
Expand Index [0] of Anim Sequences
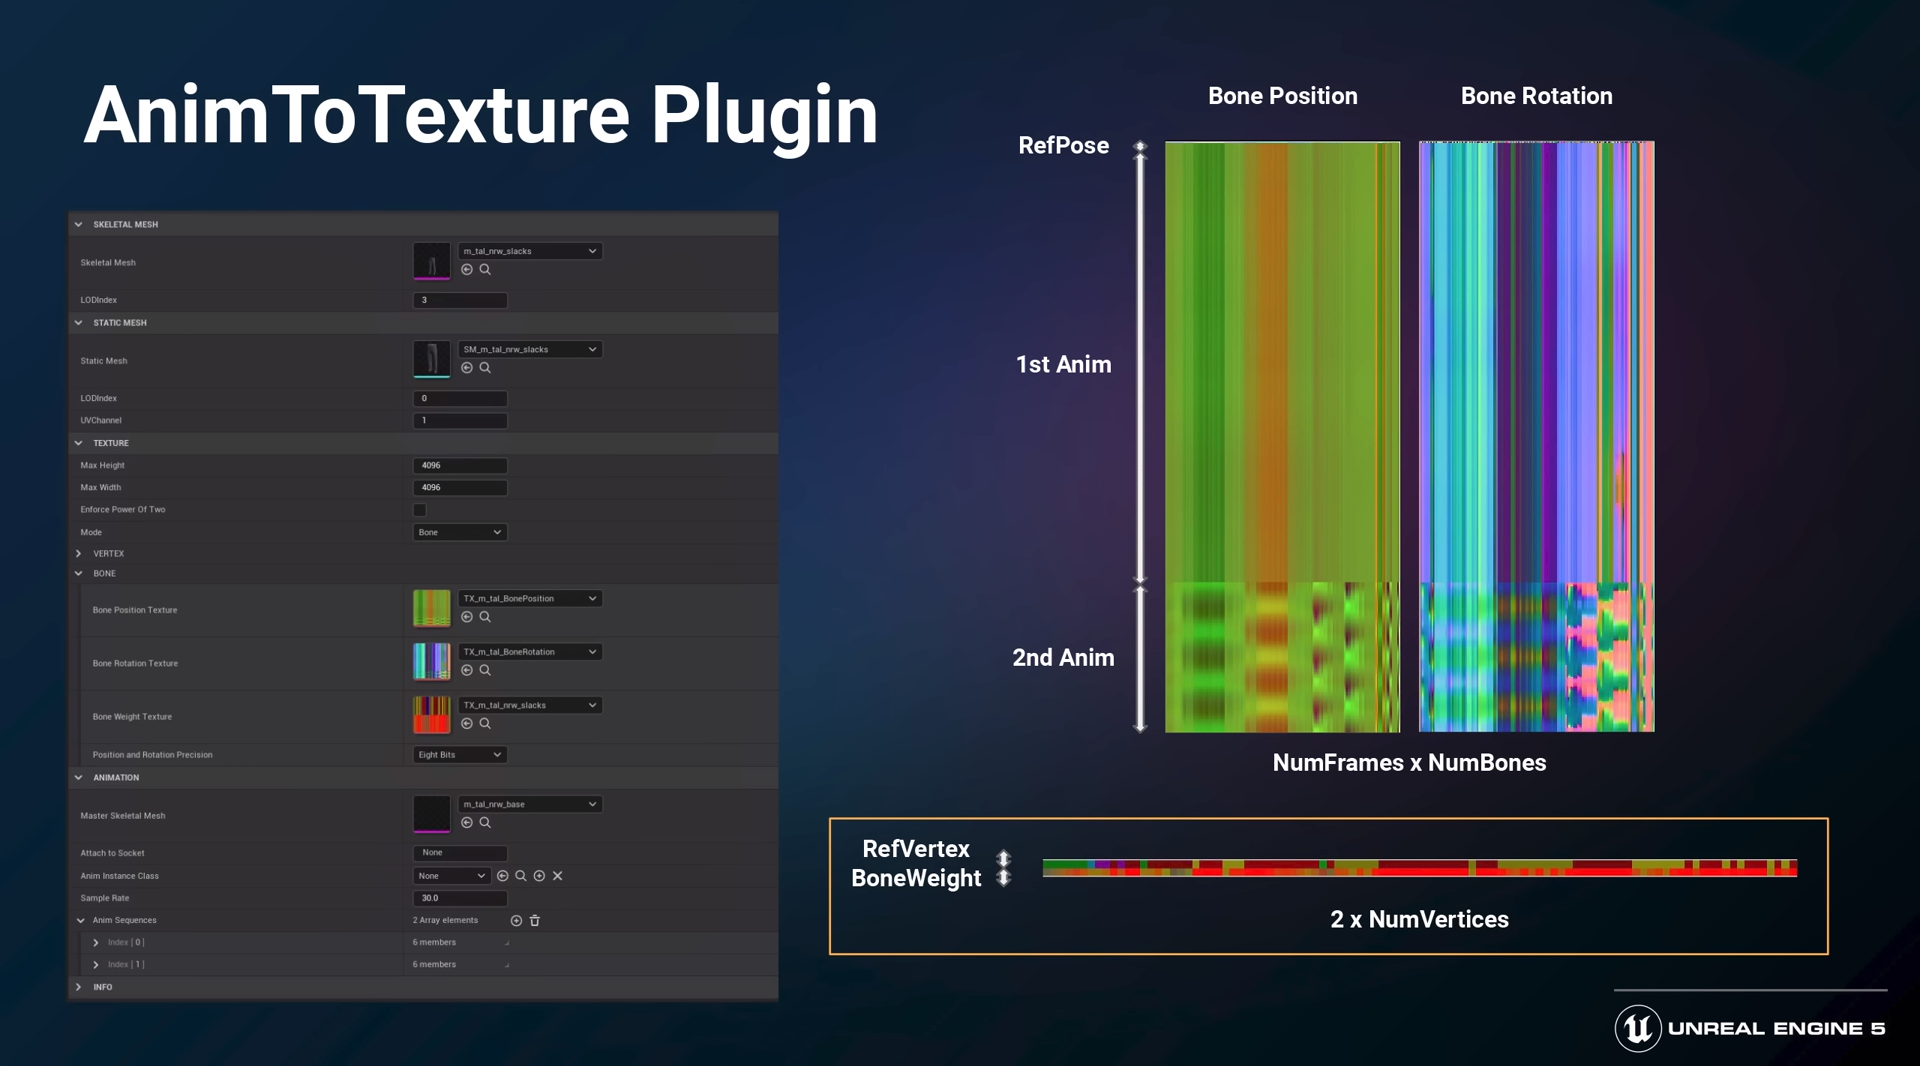coord(96,943)
